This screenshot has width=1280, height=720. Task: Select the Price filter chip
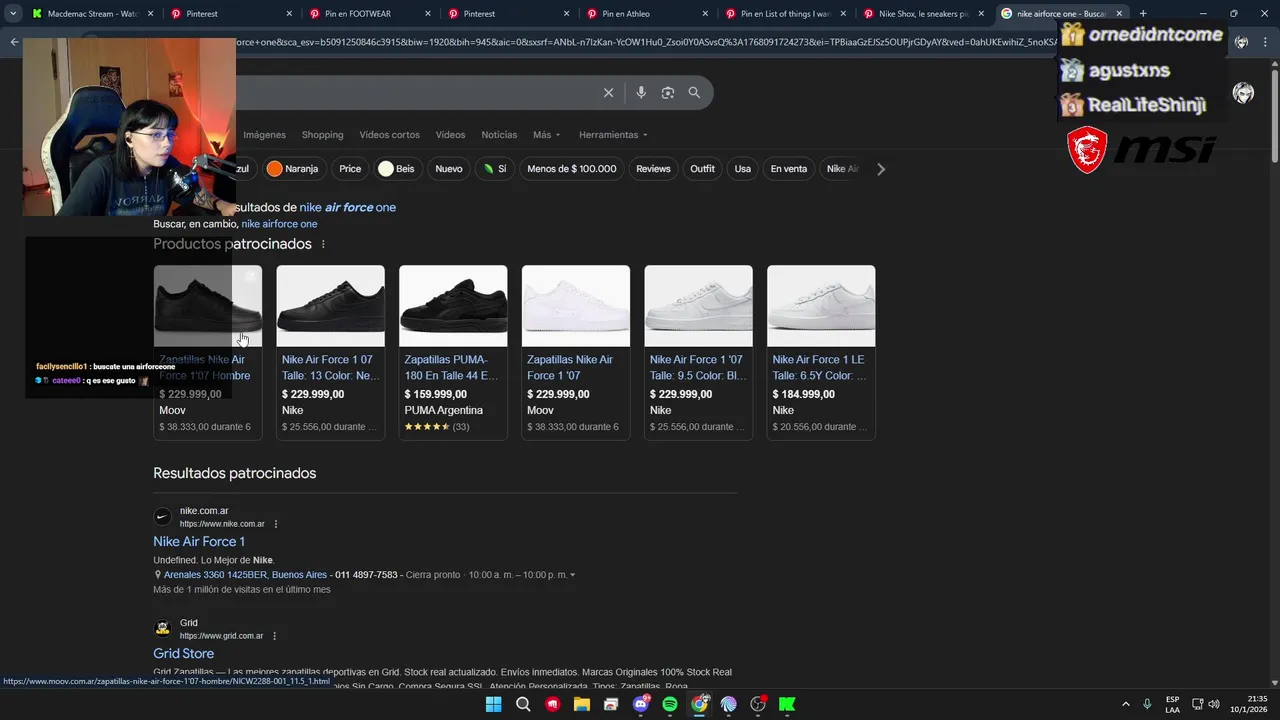click(350, 169)
